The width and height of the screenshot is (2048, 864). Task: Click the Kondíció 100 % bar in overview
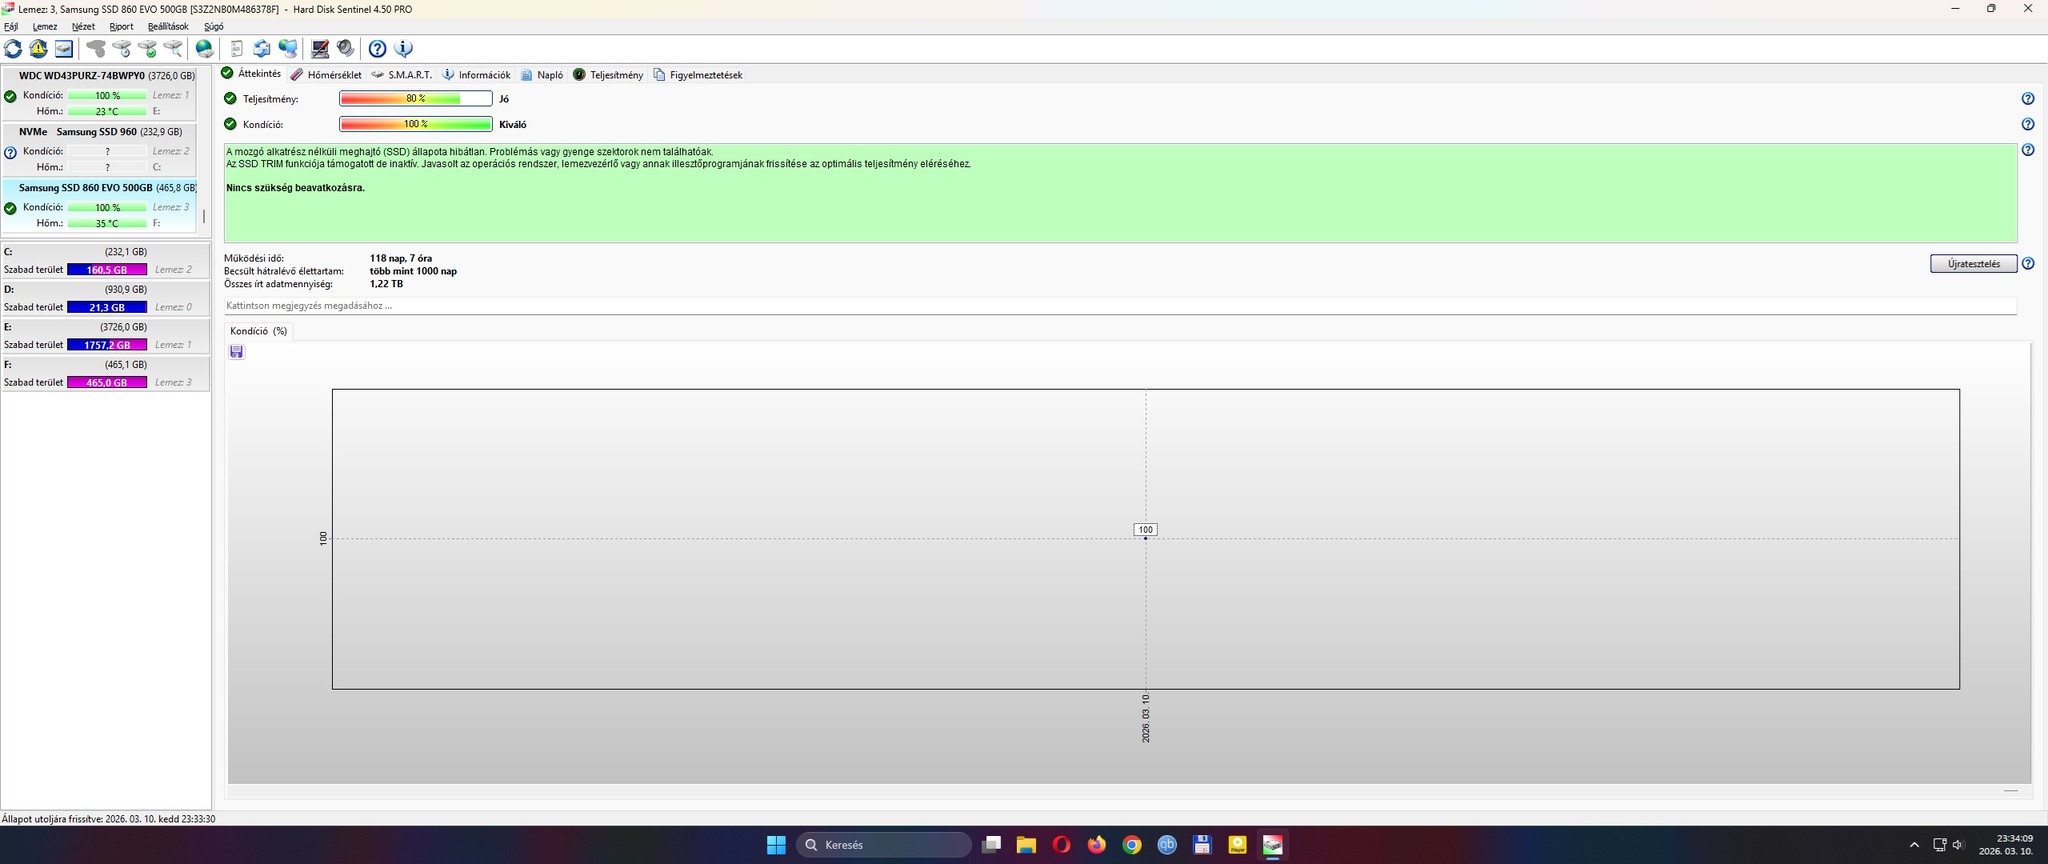[x=416, y=125]
